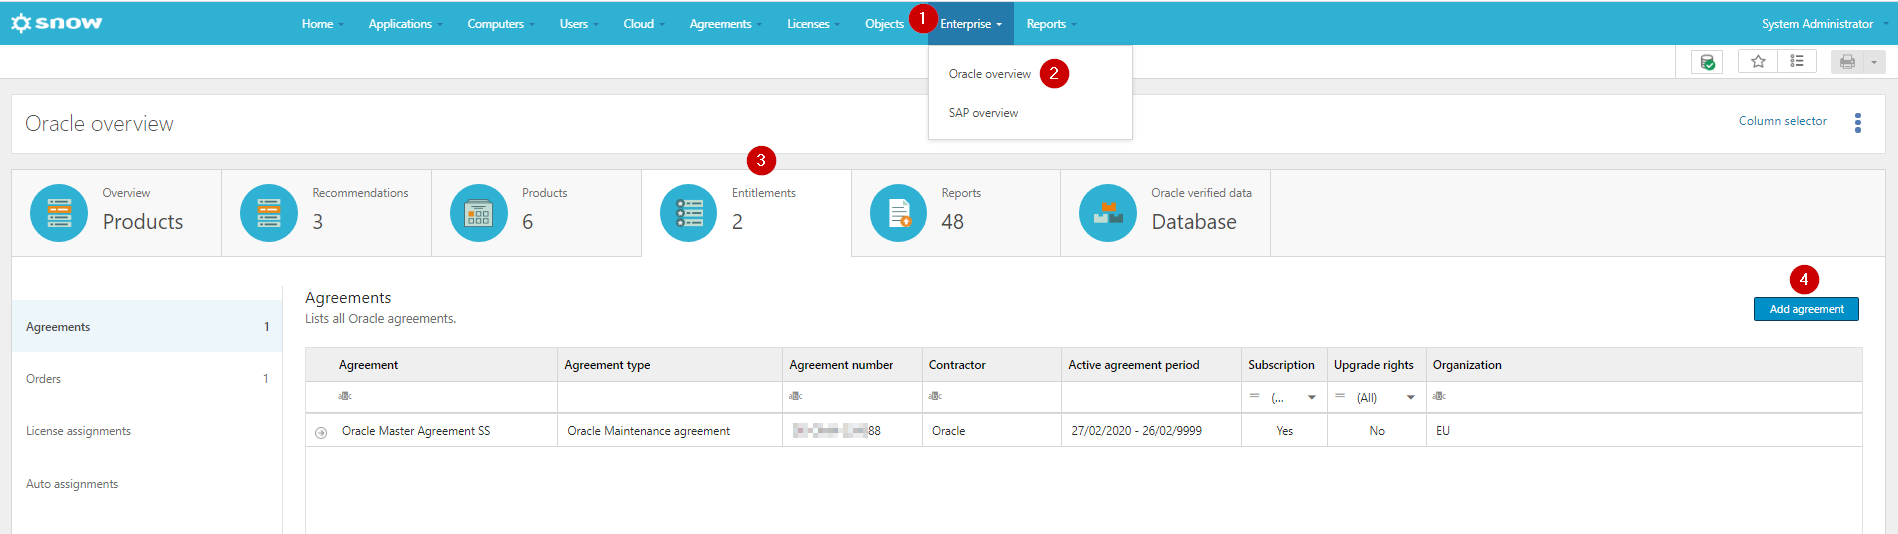Open the Users menu
1898x534 pixels.
coord(579,23)
